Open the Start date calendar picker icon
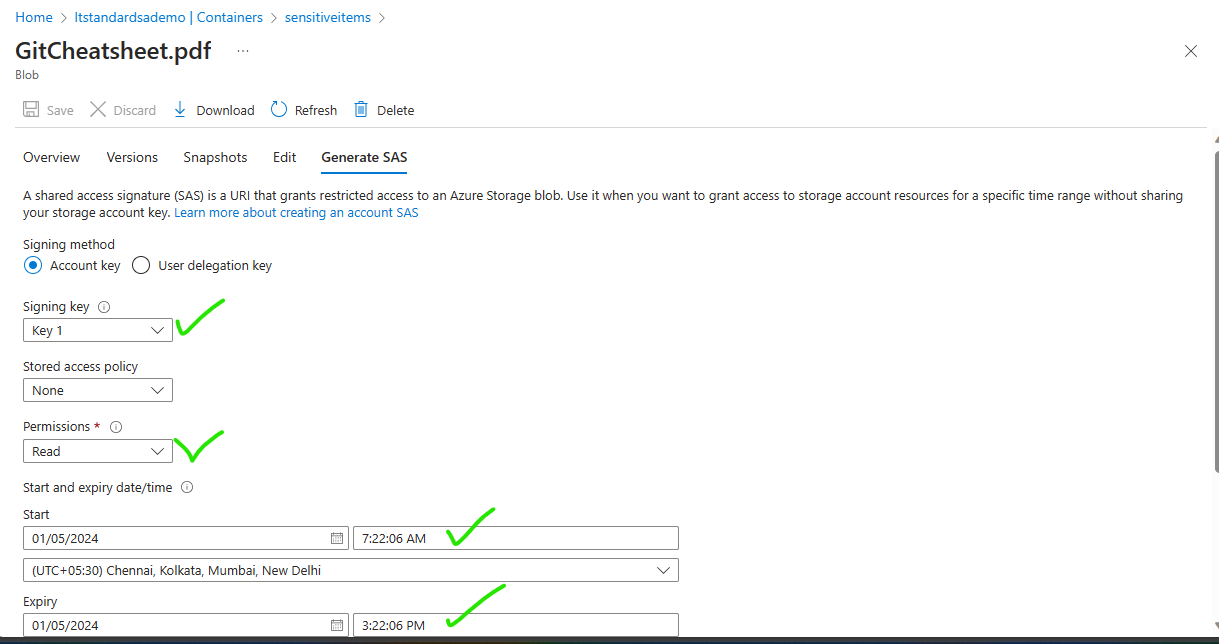 [337, 538]
